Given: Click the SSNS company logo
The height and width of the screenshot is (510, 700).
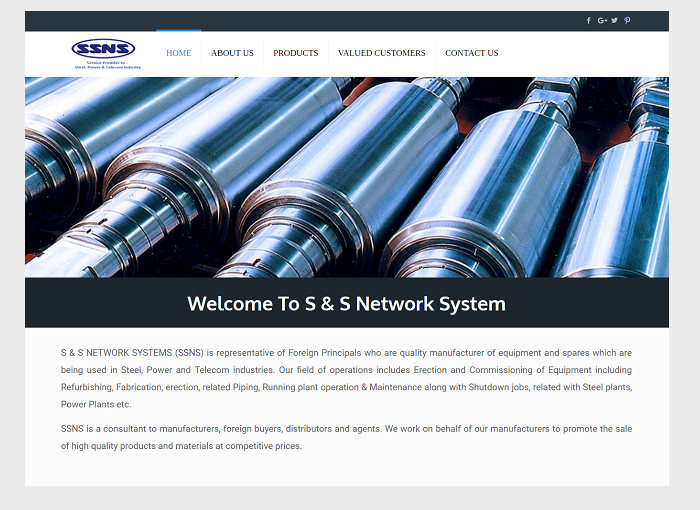Looking at the screenshot, I should click(106, 54).
